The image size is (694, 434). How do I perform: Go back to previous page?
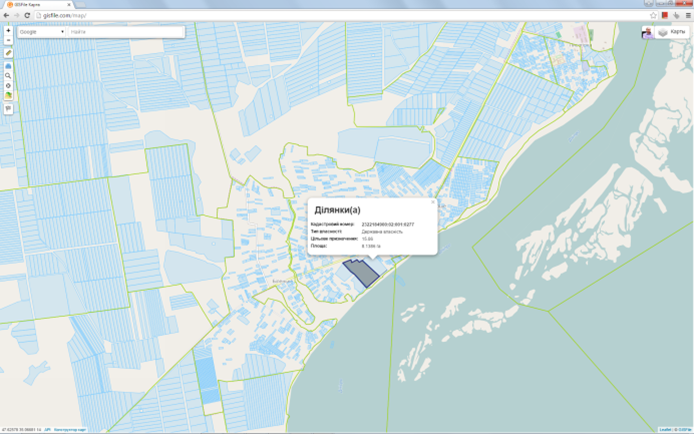(x=7, y=16)
